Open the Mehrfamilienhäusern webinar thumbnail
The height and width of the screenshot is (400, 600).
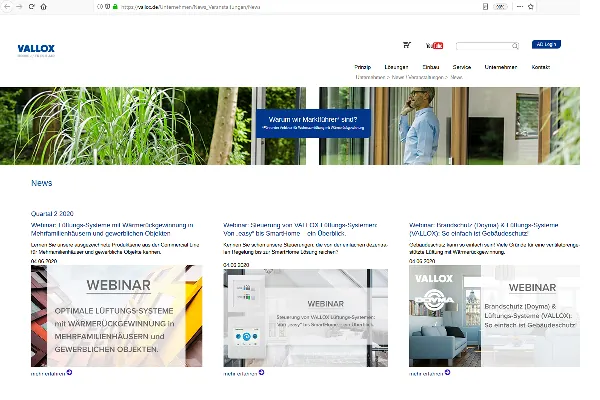click(113, 315)
